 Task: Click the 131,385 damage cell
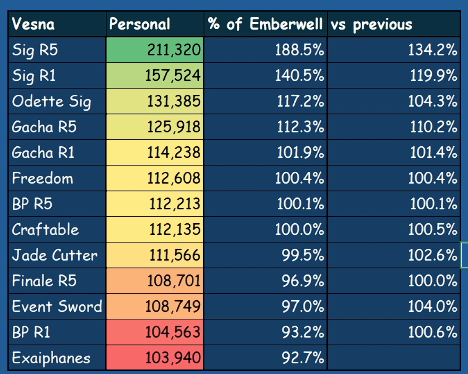click(155, 101)
